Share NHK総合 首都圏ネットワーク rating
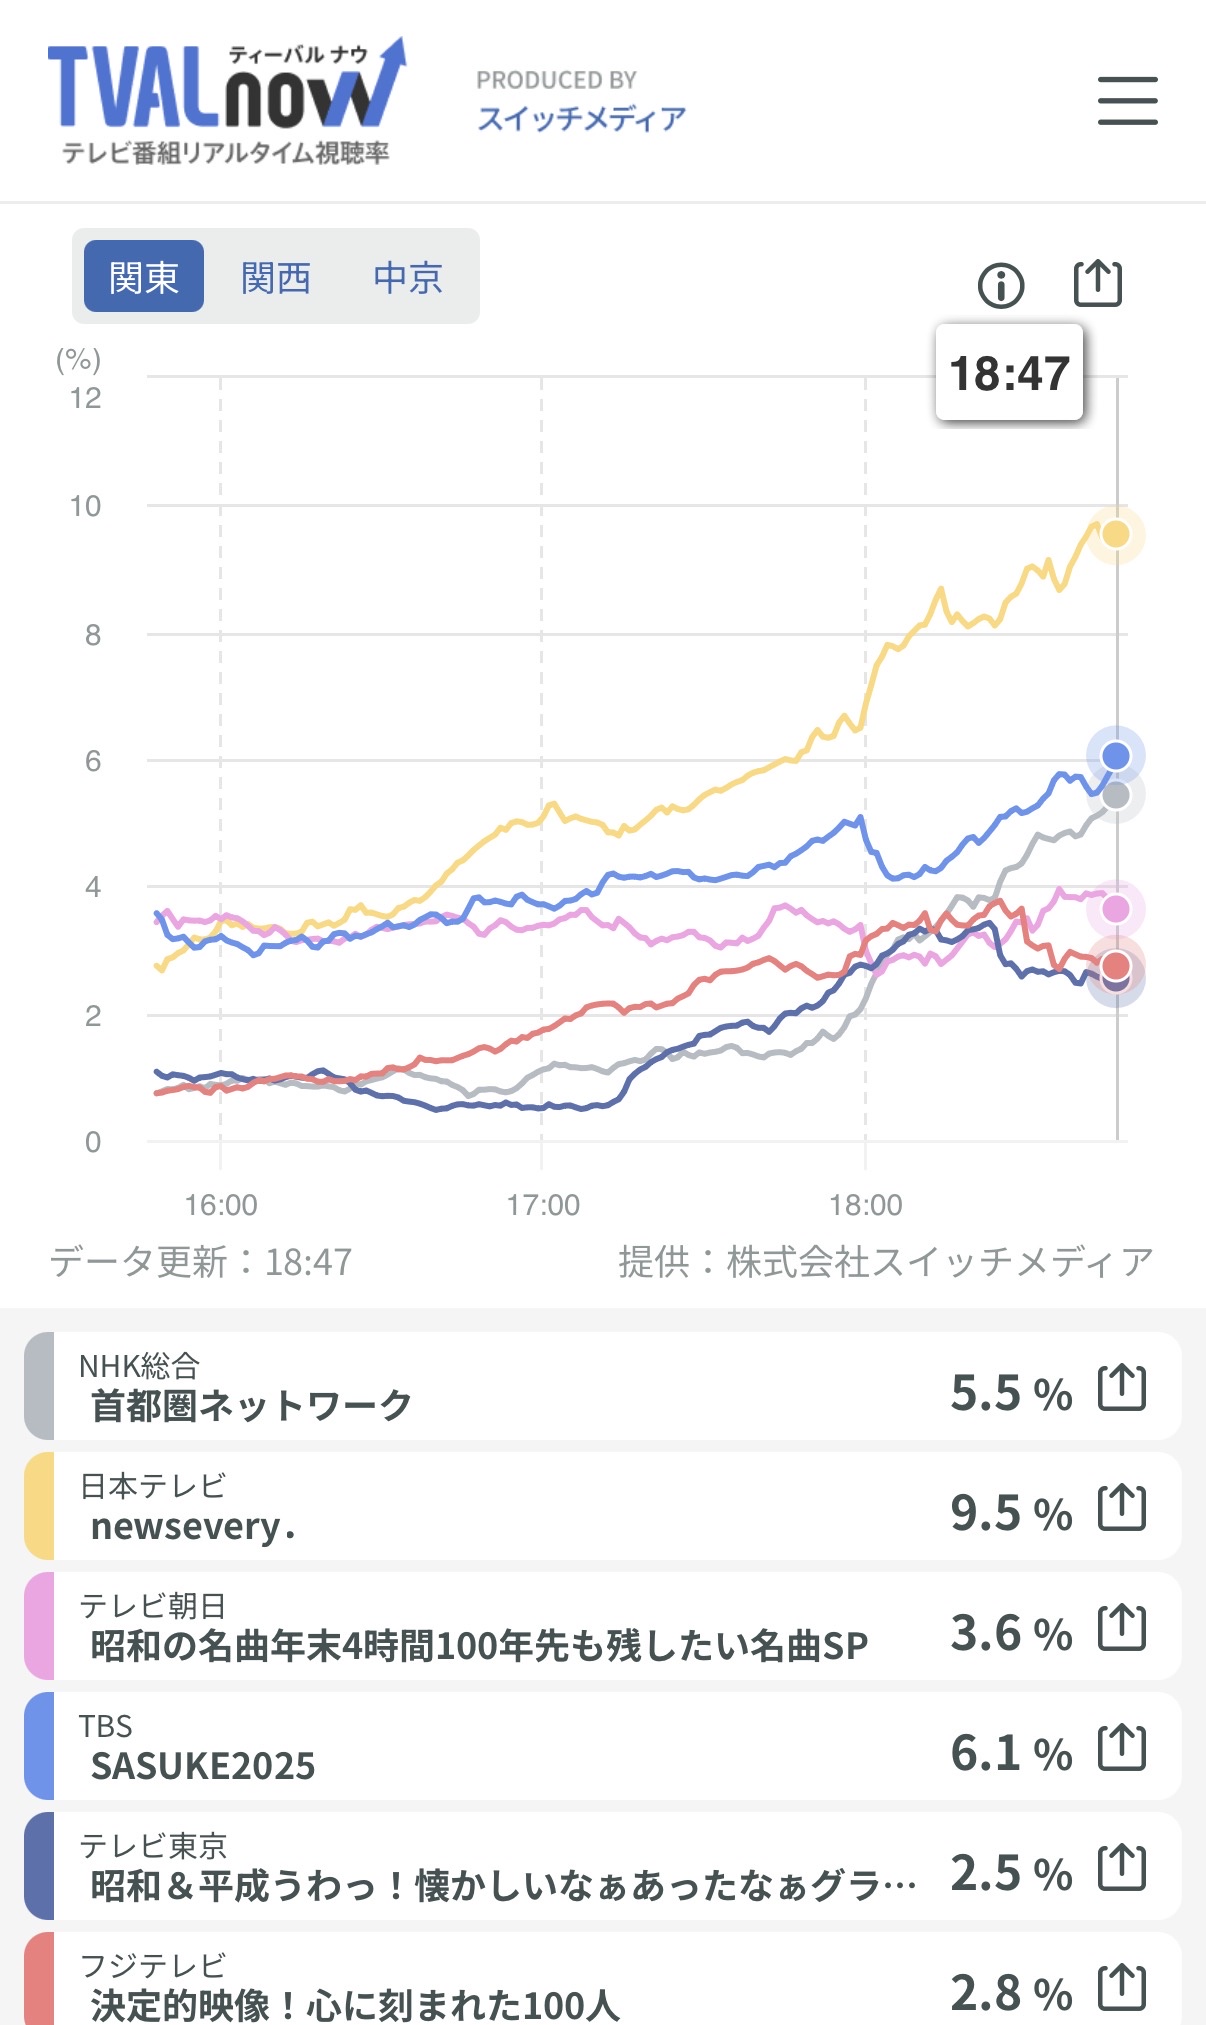This screenshot has width=1206, height=2025. [1121, 1388]
